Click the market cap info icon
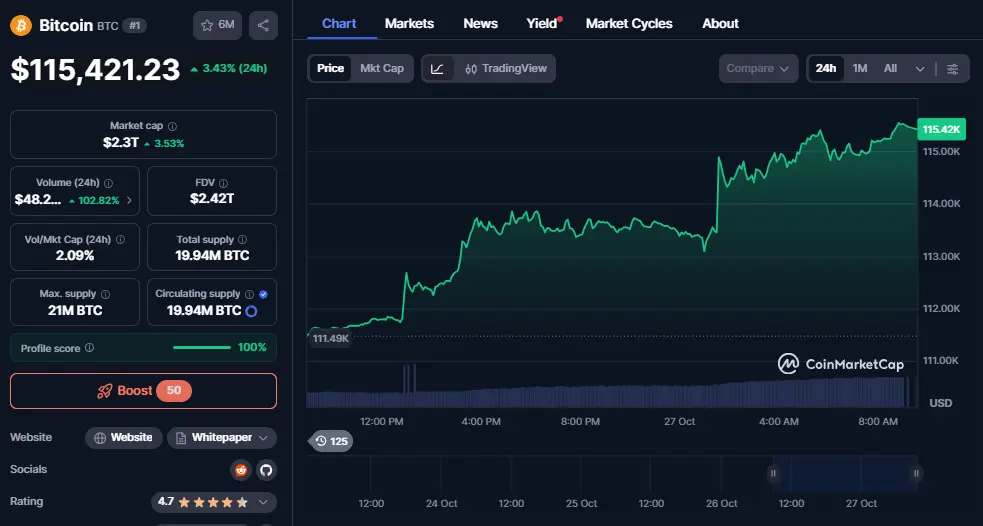The image size is (983, 526). tap(172, 126)
